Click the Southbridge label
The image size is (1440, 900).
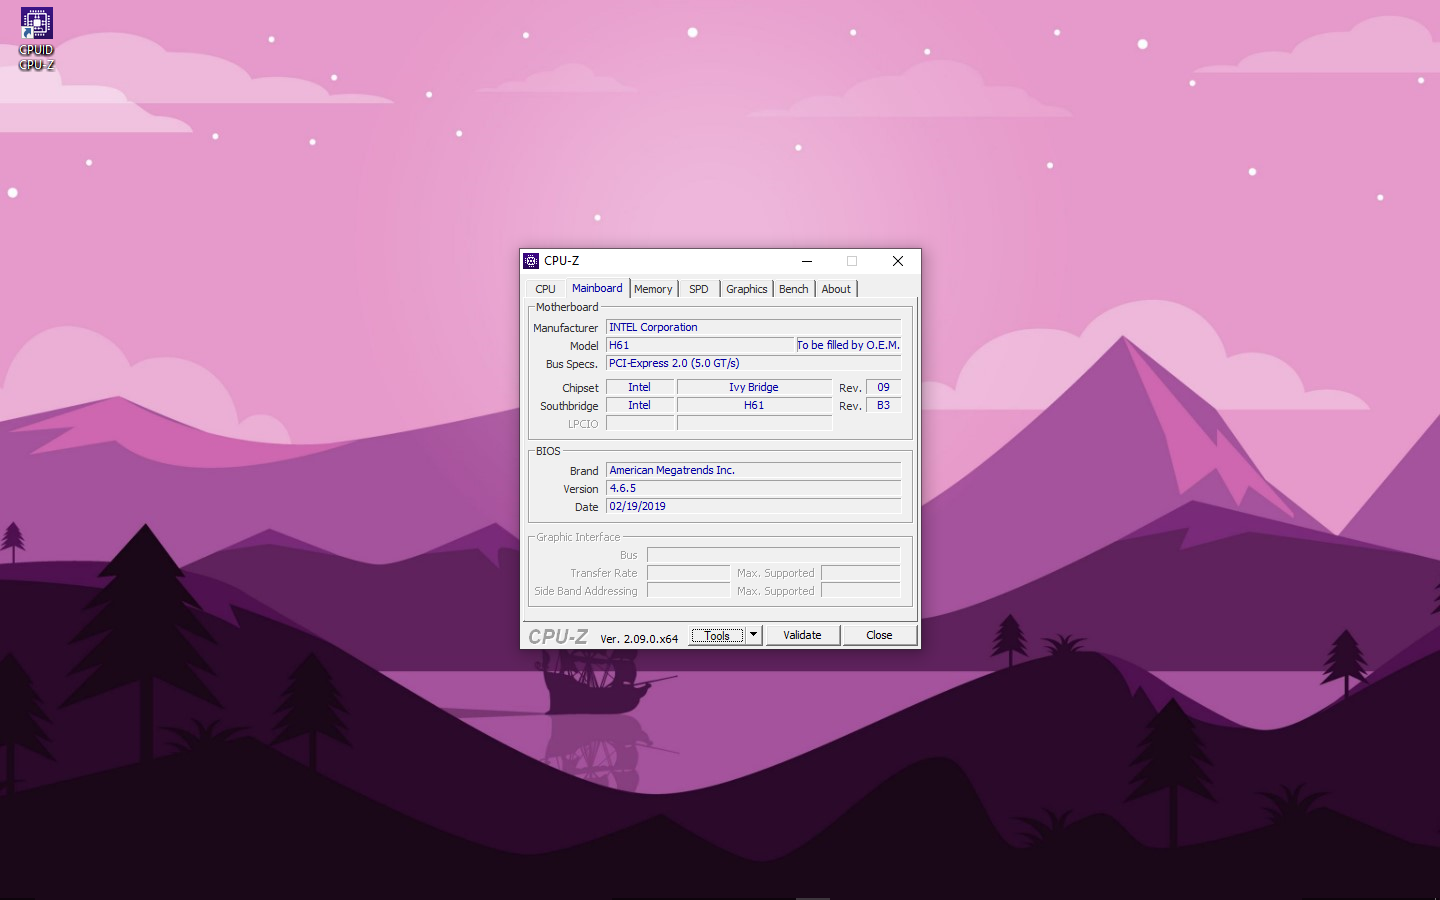[569, 406]
